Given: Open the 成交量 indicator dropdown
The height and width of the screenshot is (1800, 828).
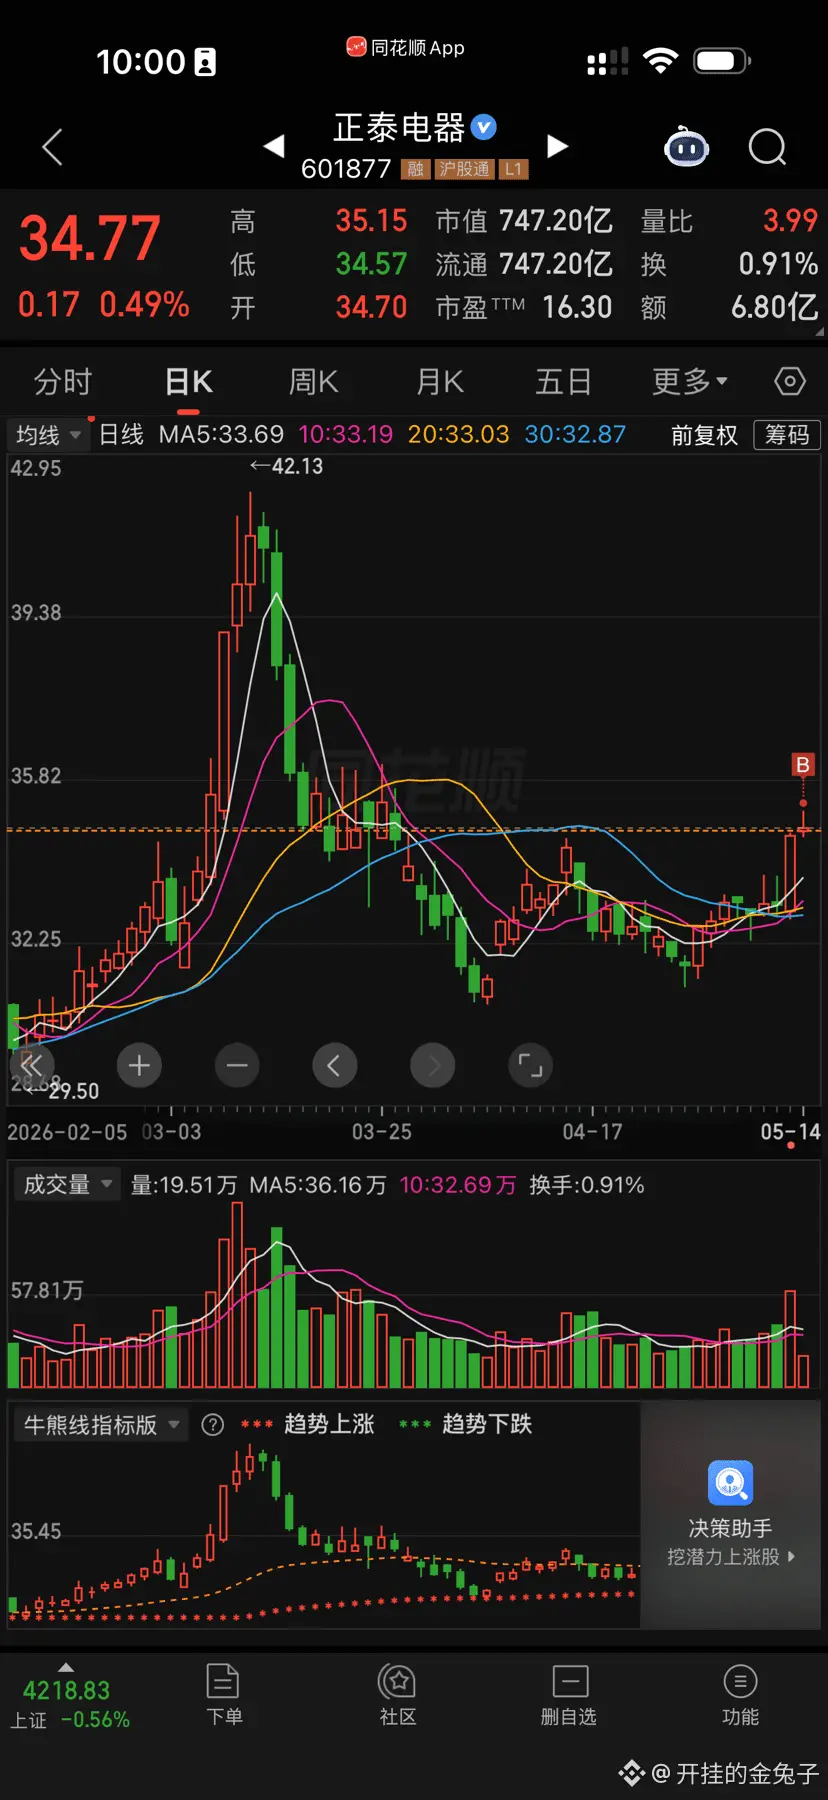Looking at the screenshot, I should (67, 1185).
